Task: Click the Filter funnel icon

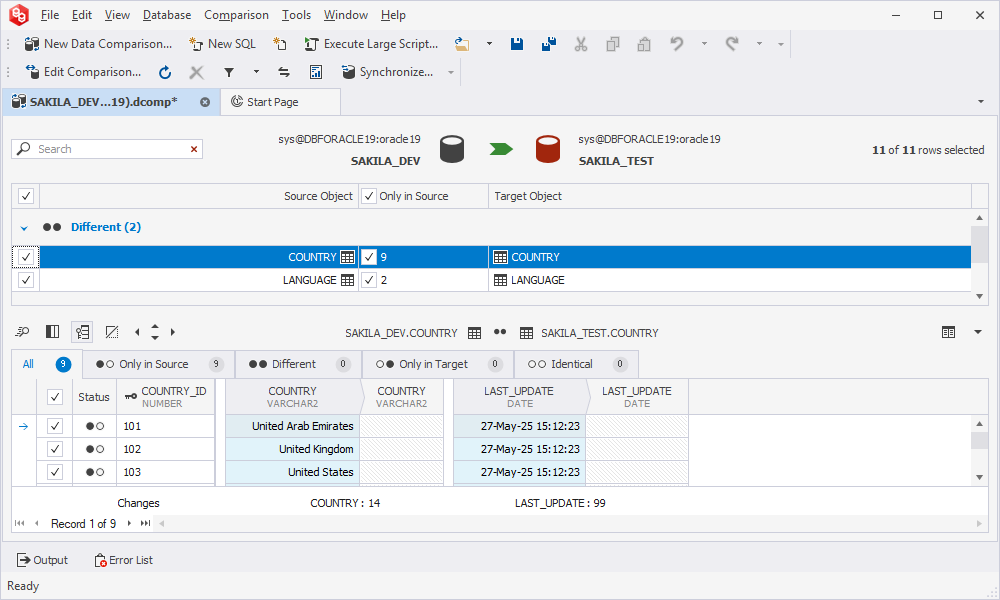Action: [228, 72]
